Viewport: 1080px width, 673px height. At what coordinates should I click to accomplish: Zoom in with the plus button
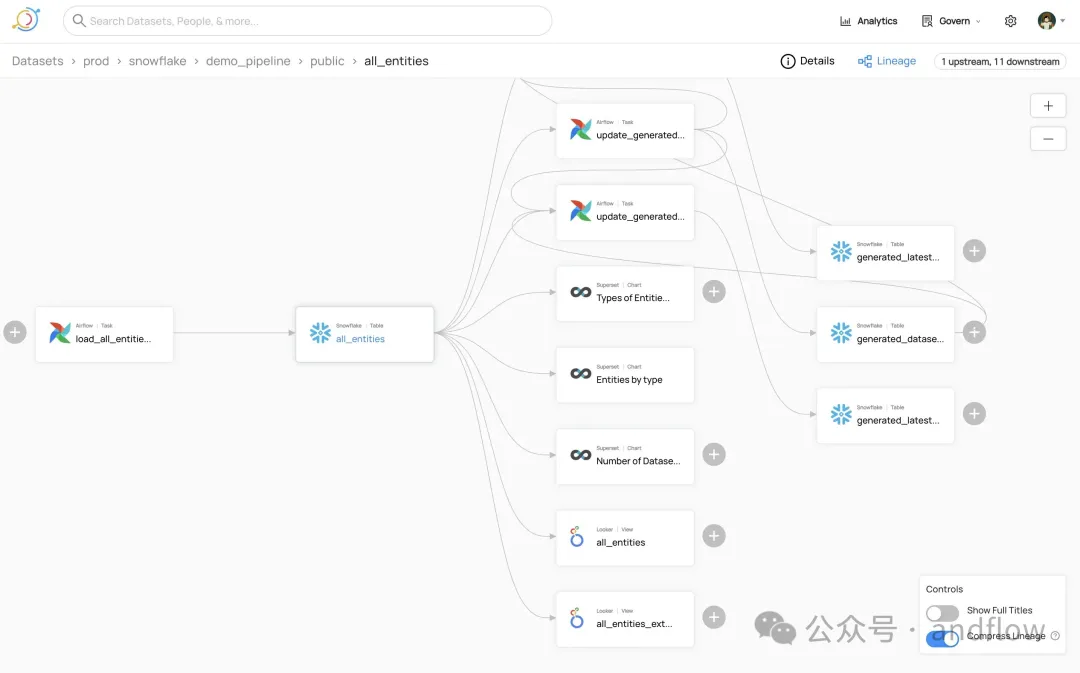click(x=1047, y=106)
